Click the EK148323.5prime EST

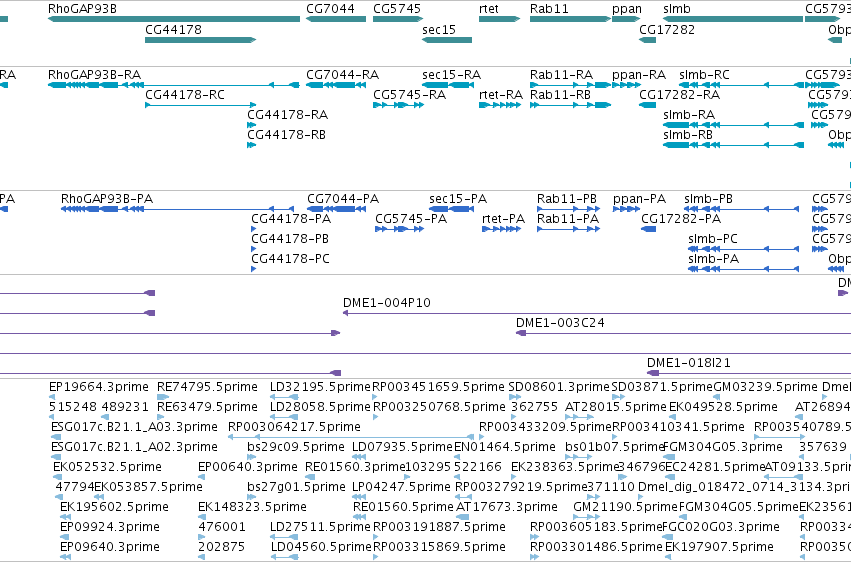tap(201, 518)
